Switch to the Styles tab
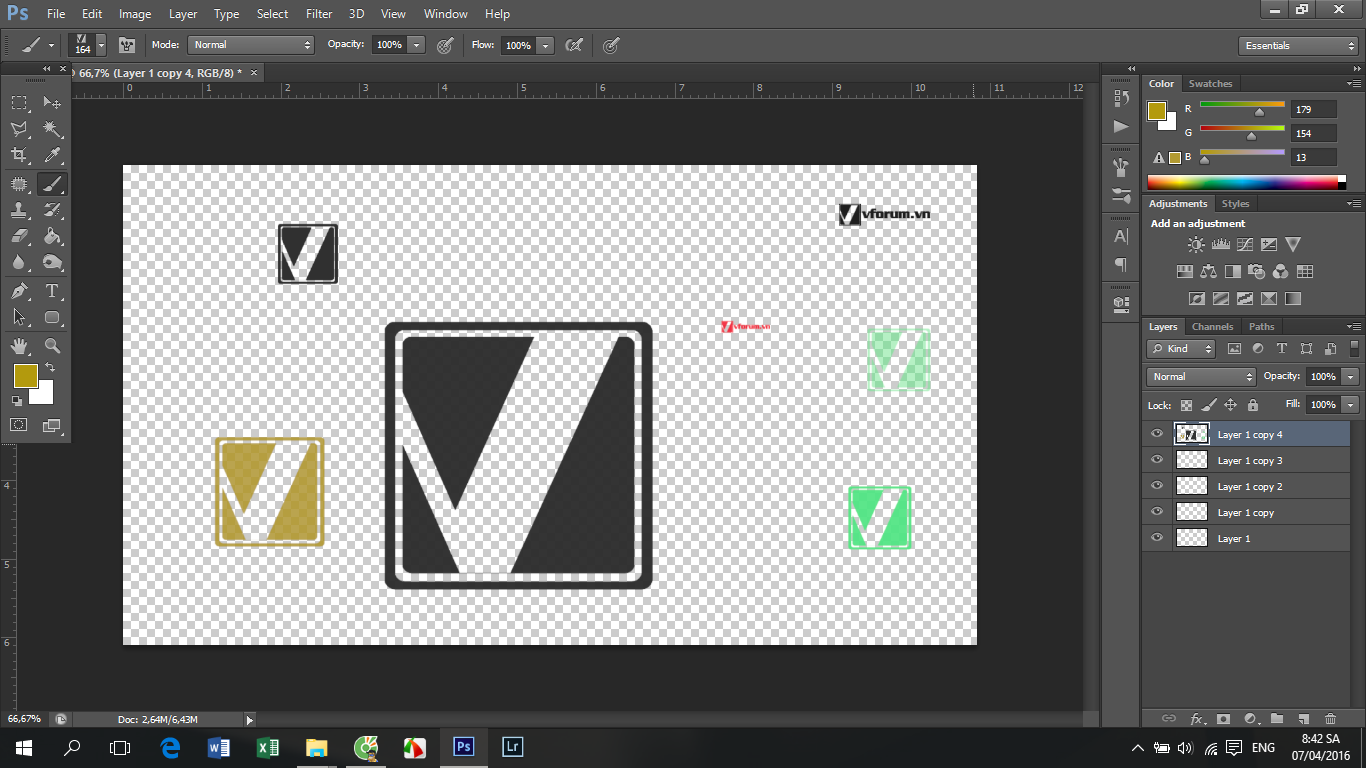The image size is (1366, 768). (x=1236, y=204)
